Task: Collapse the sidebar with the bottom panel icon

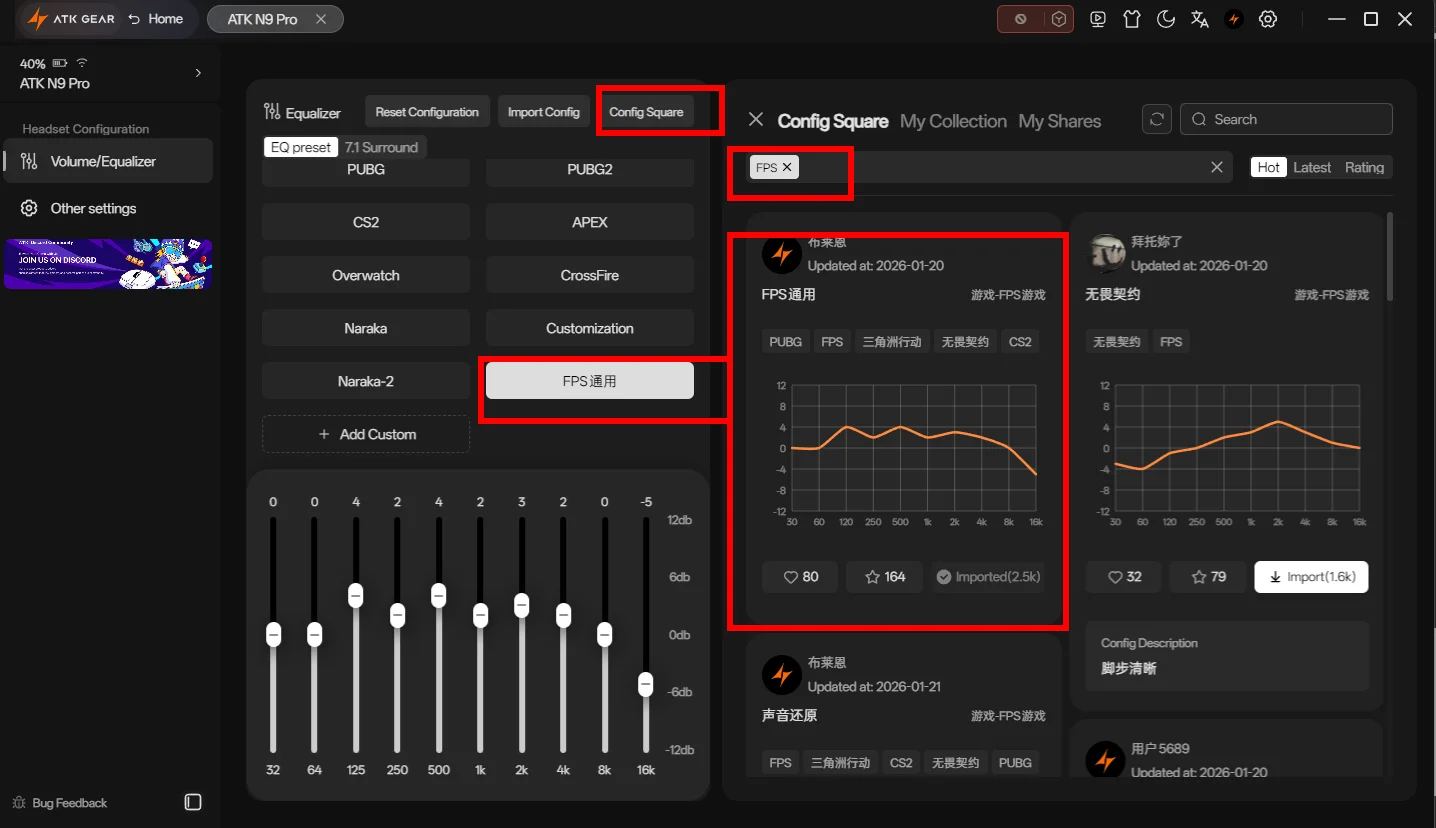Action: pyautogui.click(x=193, y=802)
